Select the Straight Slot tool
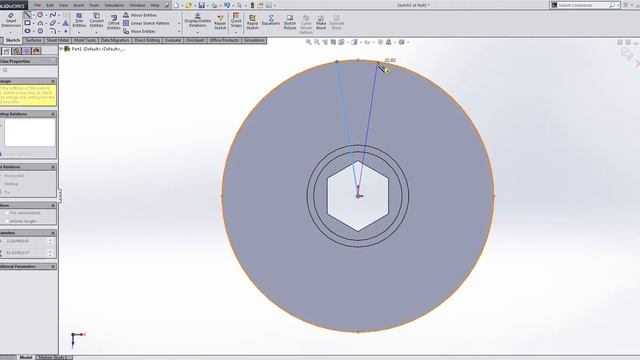The image size is (640, 360). click(x=27, y=31)
